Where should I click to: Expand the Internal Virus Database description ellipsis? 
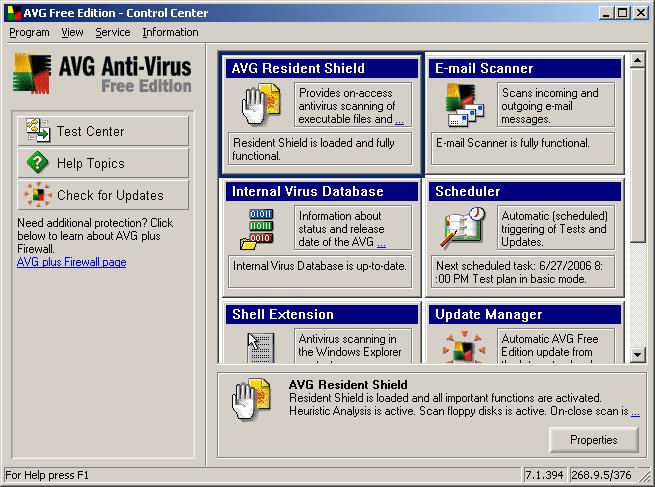point(380,243)
